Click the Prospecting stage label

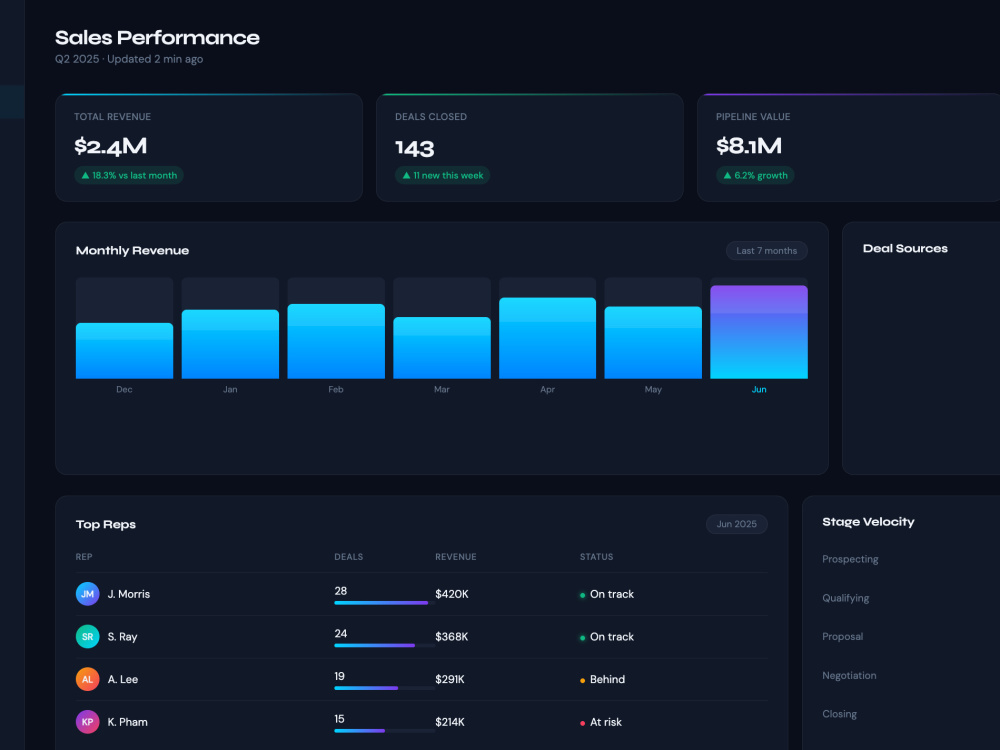(850, 559)
